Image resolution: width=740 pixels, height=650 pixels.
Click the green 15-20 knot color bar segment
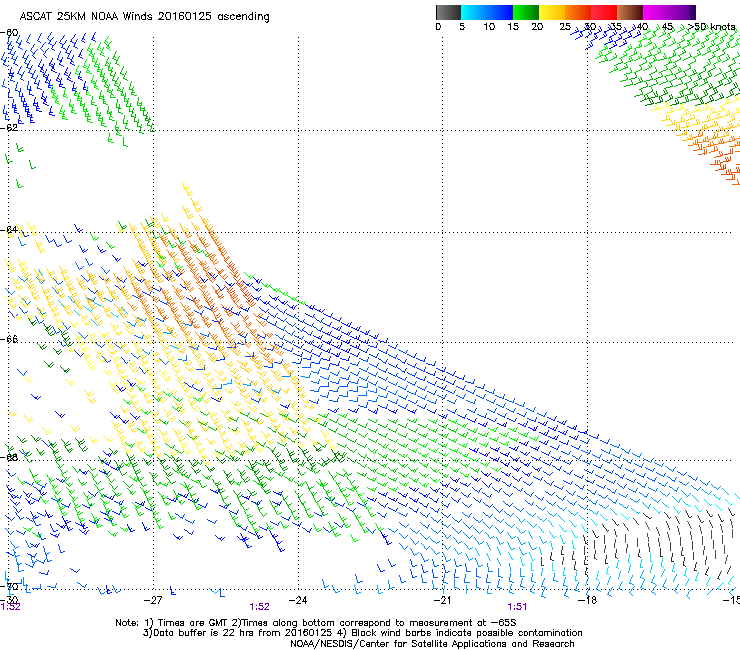pos(526,12)
